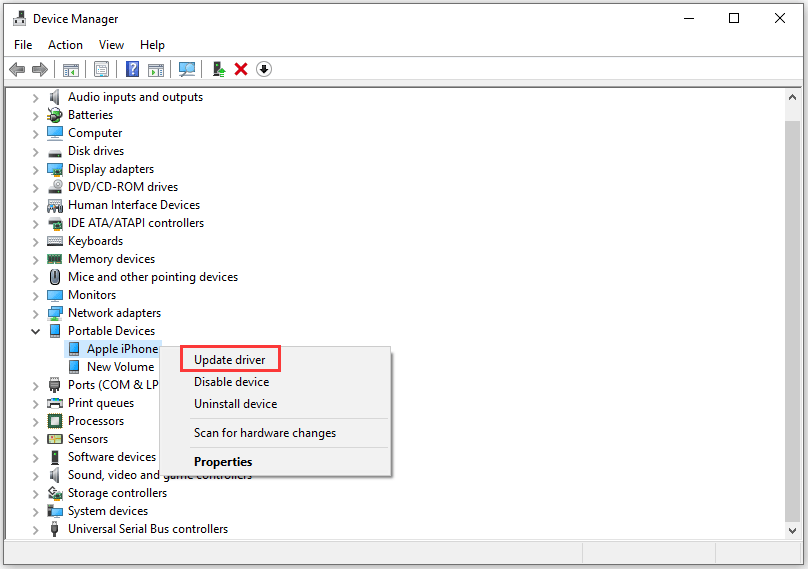Click the DVD/CD-ROM drives icon
This screenshot has height=569, width=808.
point(55,187)
